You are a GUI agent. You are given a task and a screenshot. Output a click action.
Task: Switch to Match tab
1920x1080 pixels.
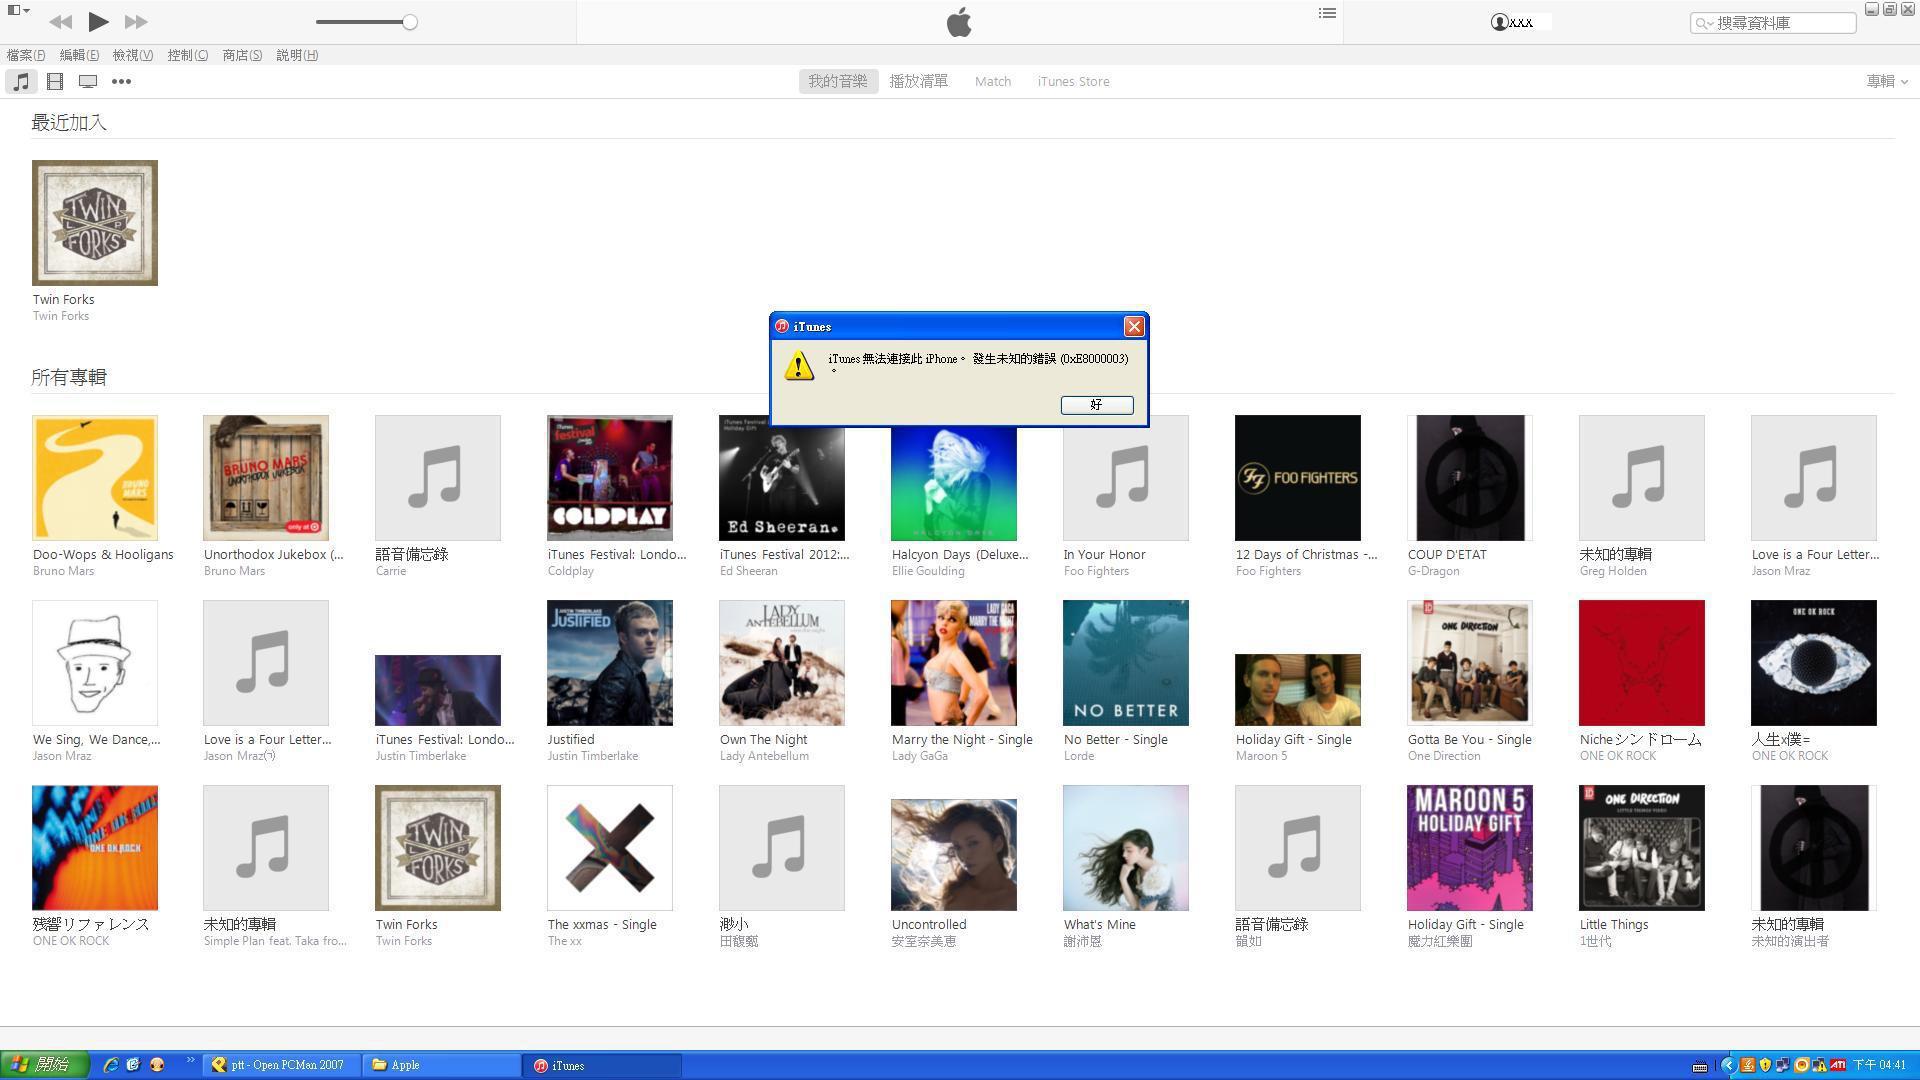(x=993, y=81)
